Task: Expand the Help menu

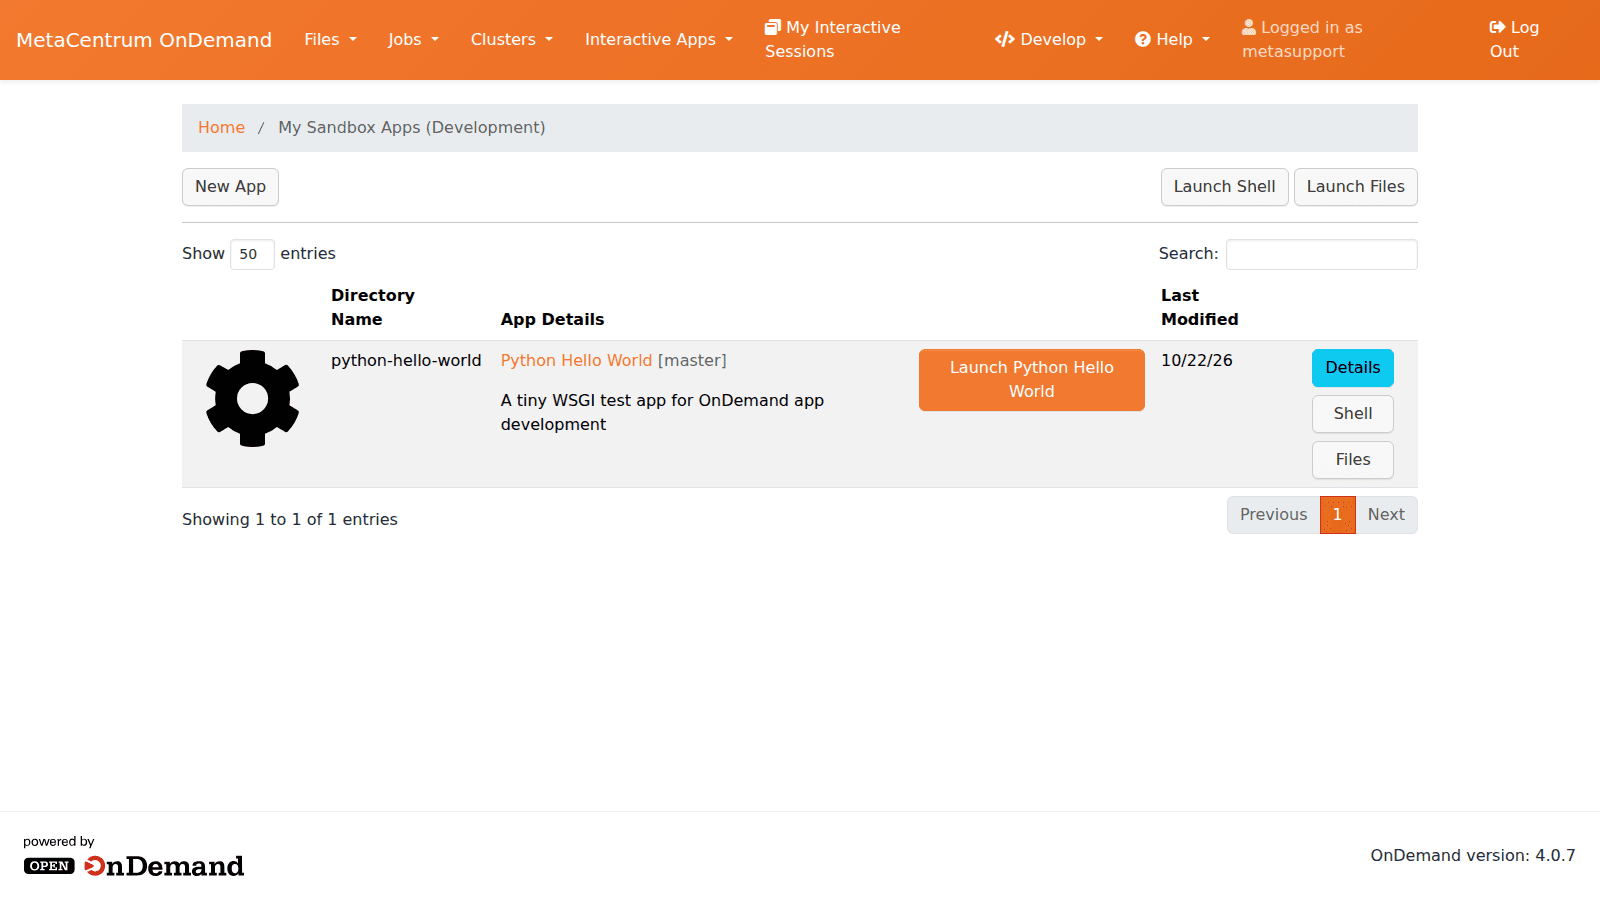Action: tap(1172, 40)
